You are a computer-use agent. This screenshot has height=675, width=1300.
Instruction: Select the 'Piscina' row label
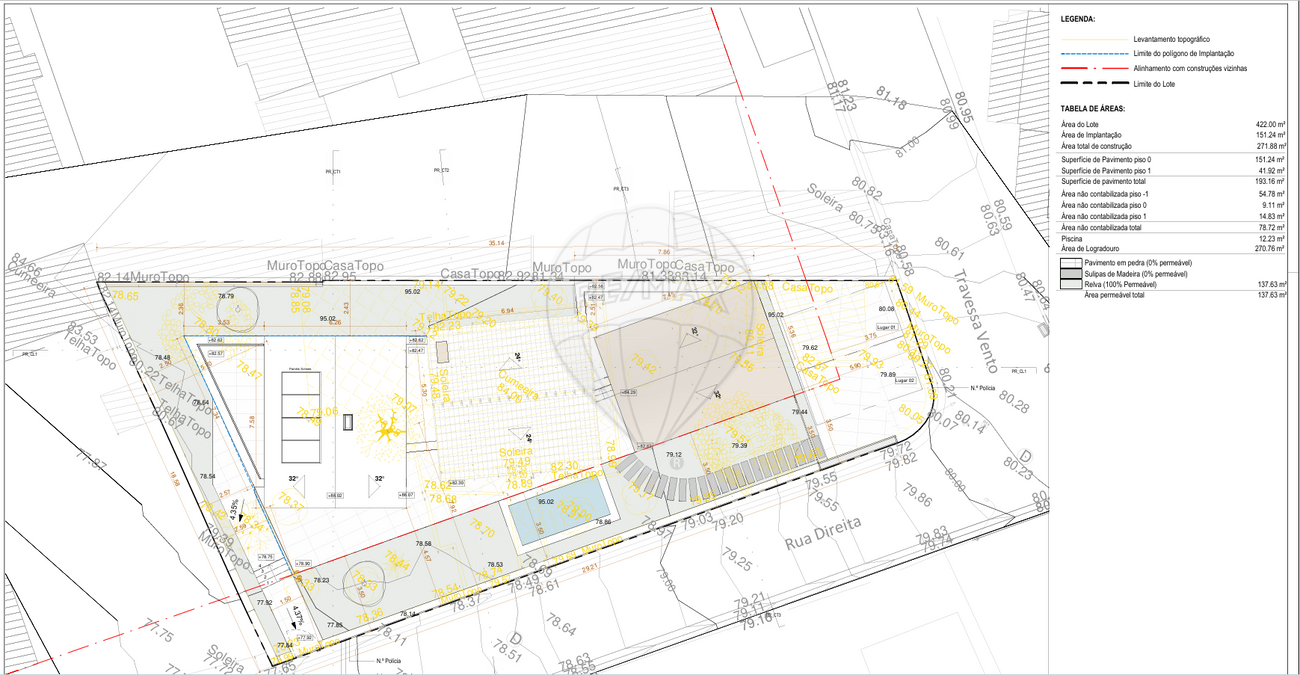(1071, 239)
